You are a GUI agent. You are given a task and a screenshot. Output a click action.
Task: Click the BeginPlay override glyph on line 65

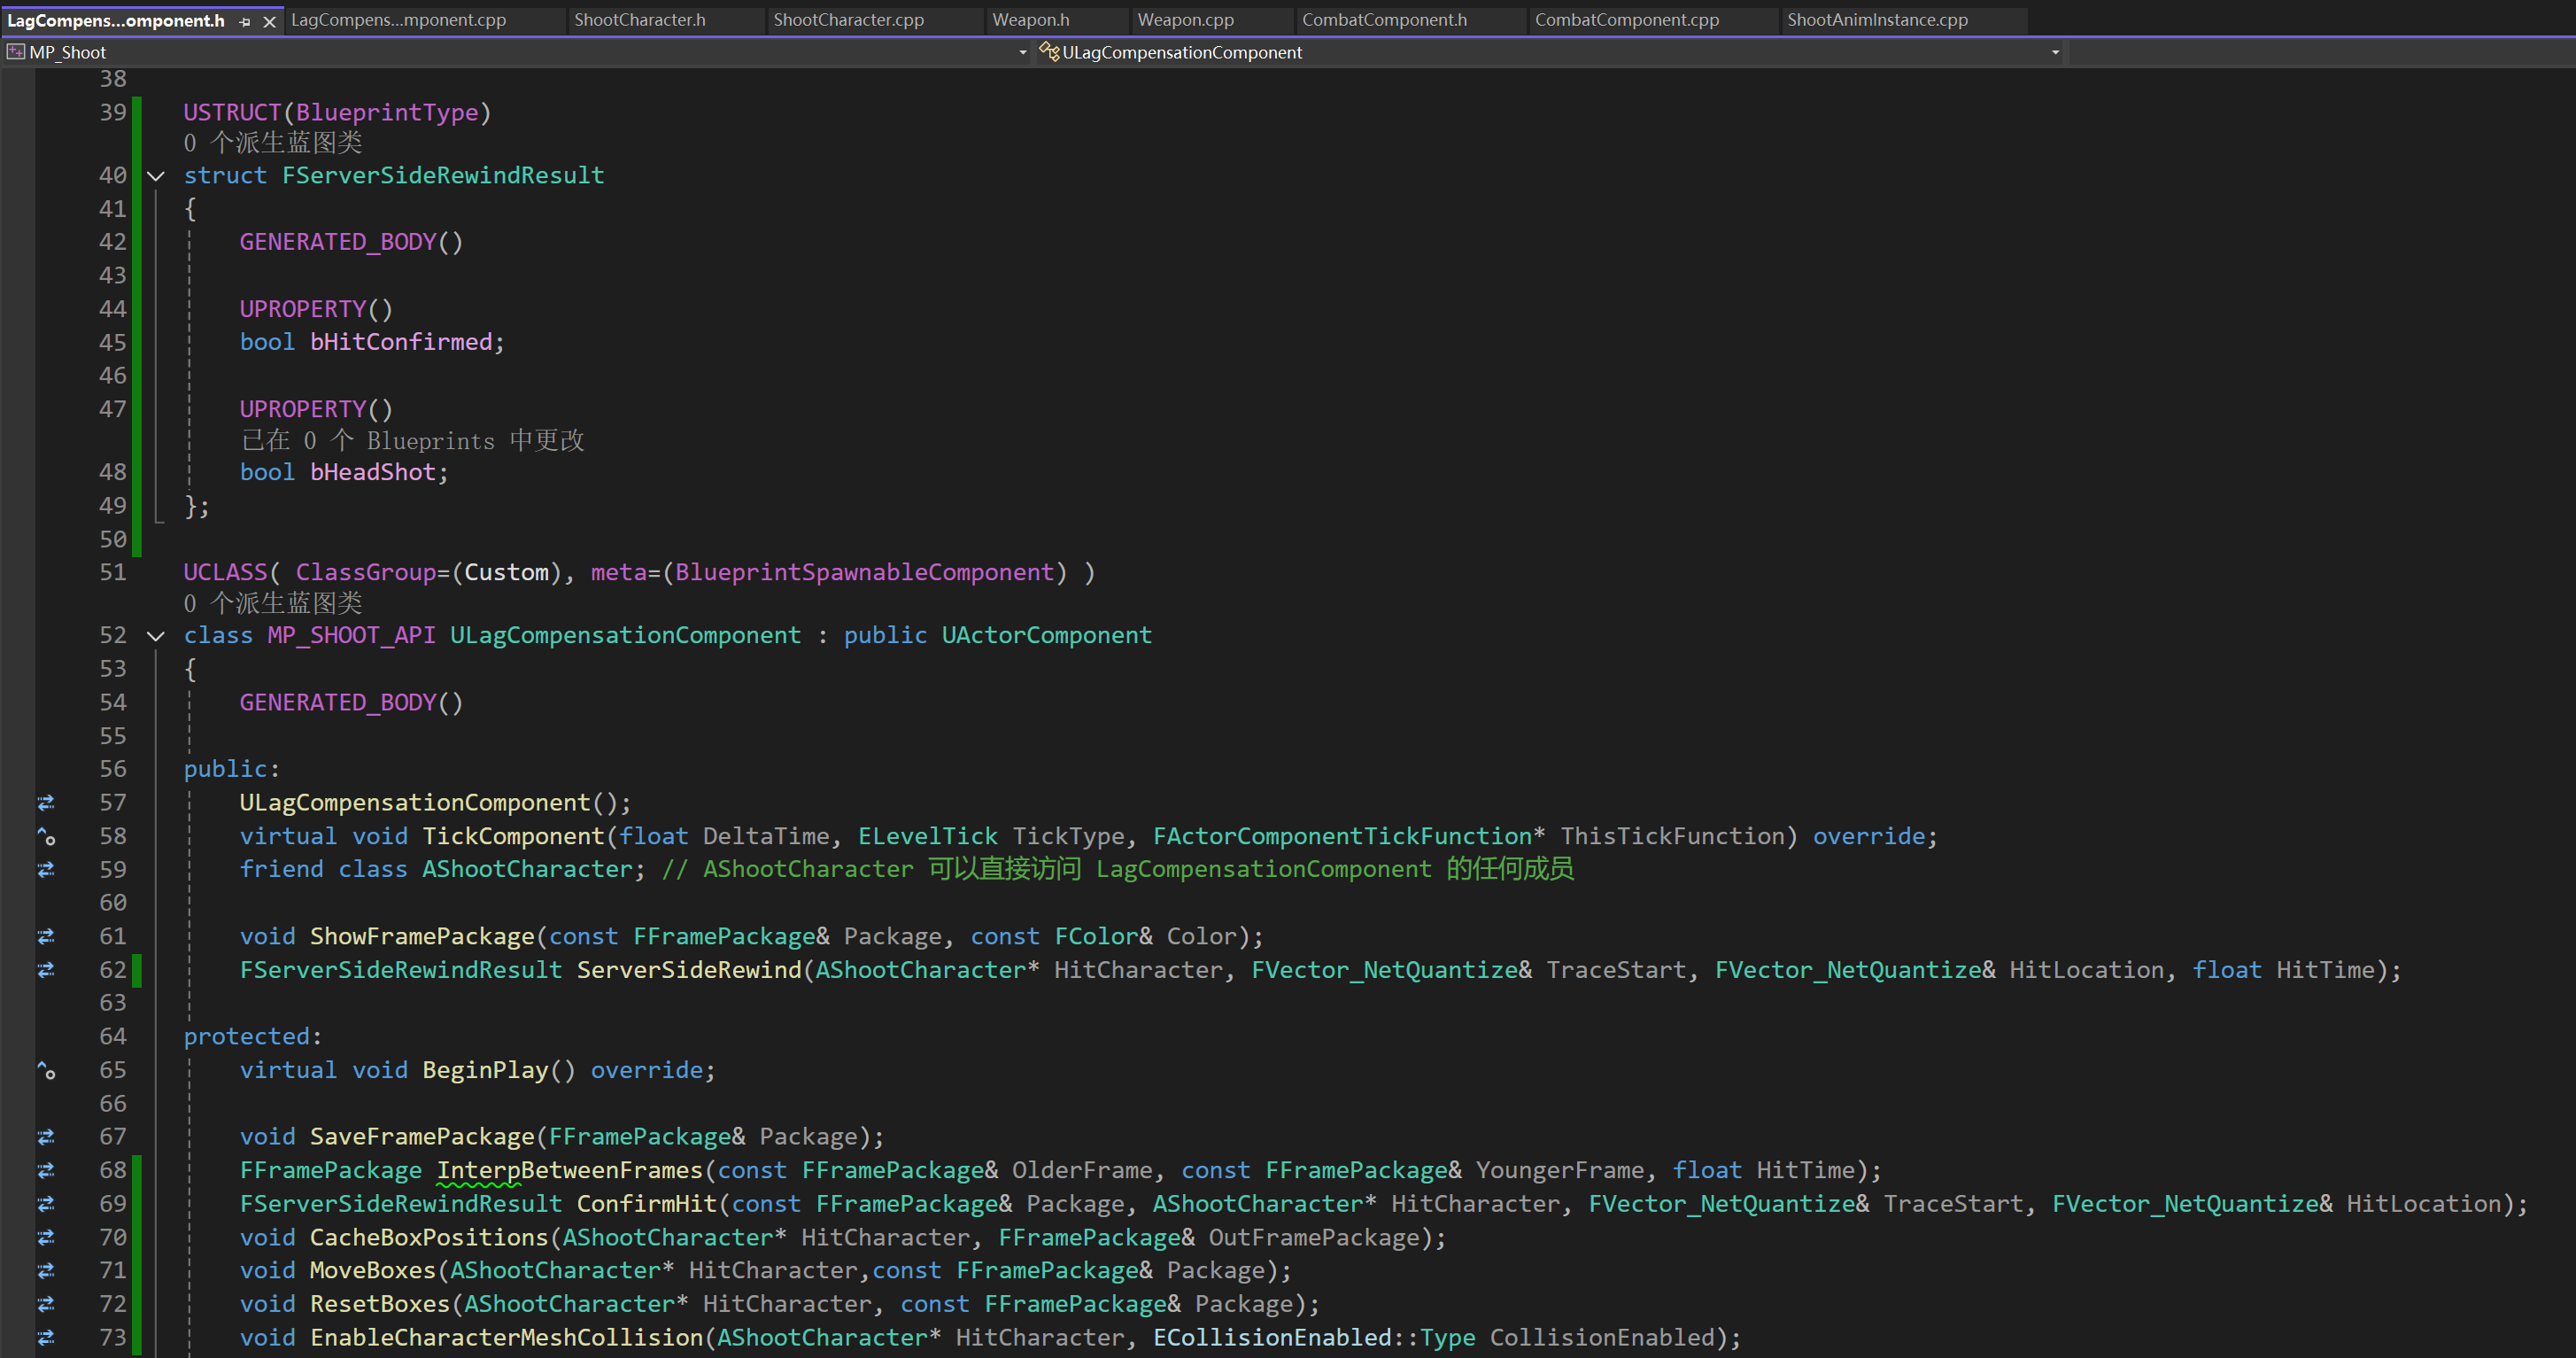click(x=46, y=1070)
